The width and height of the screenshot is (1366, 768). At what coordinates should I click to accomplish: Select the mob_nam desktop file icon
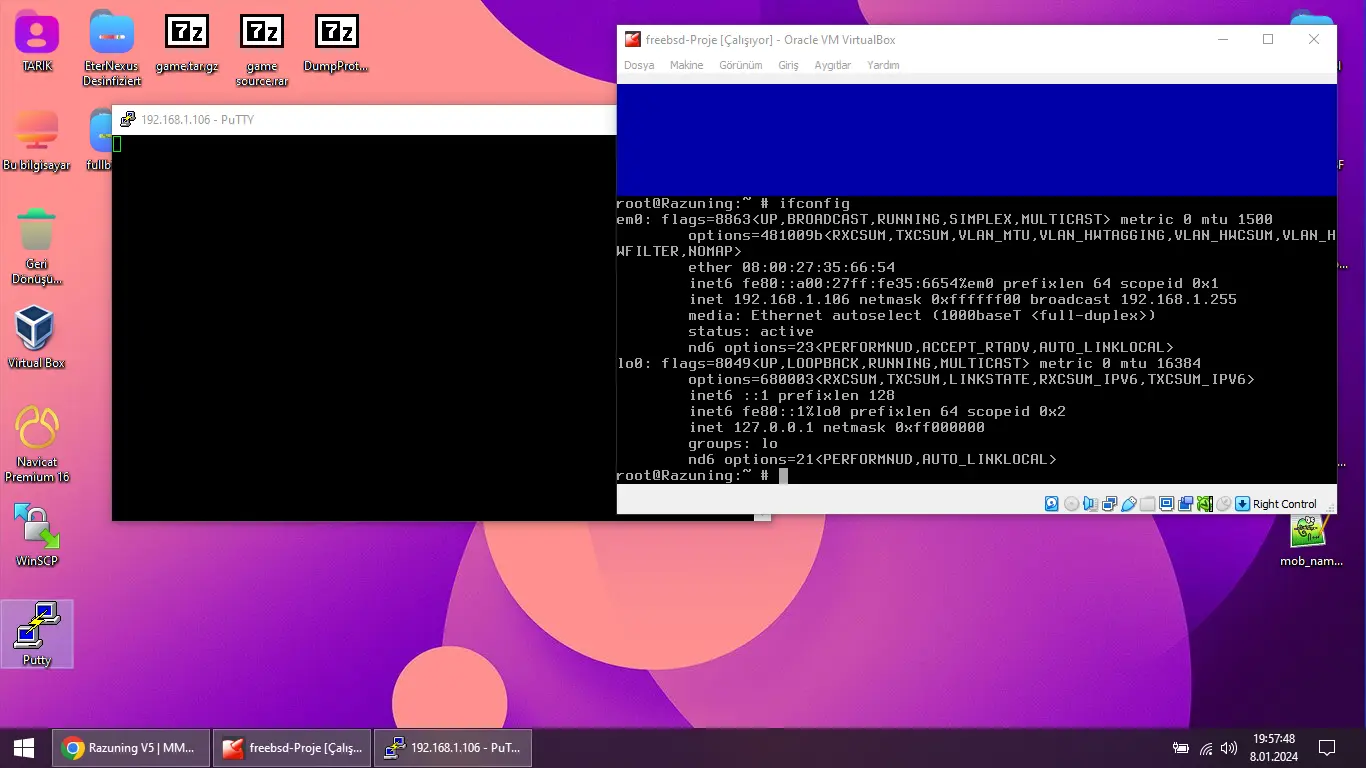point(1311,540)
